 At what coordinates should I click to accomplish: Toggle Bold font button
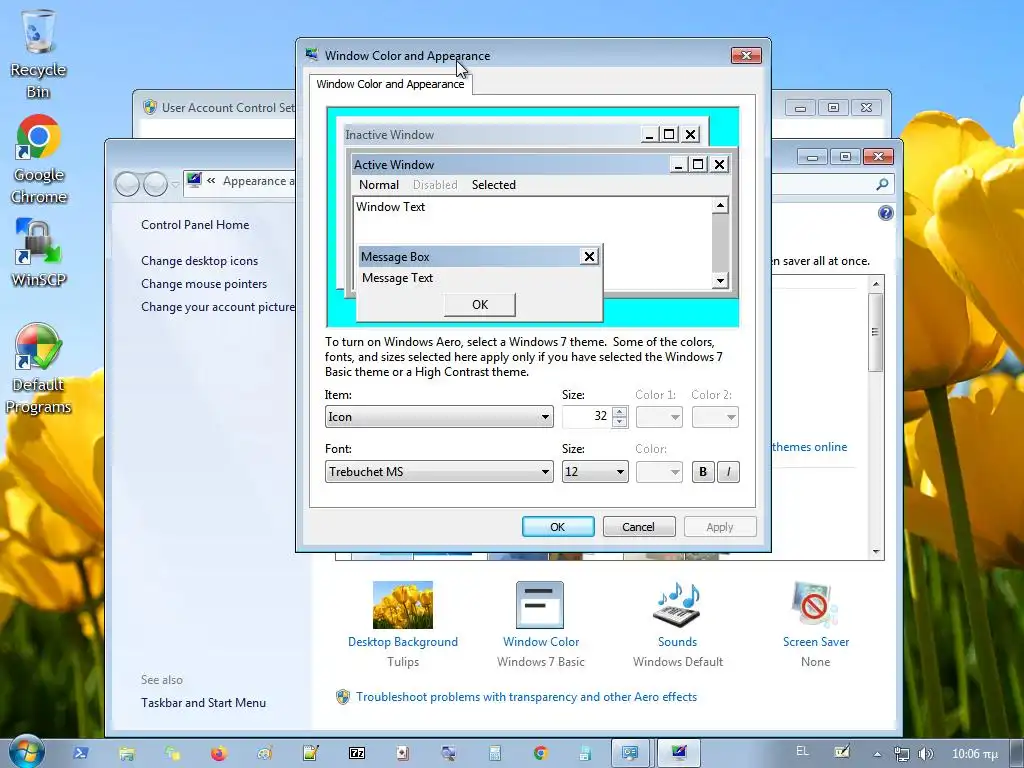click(x=703, y=472)
